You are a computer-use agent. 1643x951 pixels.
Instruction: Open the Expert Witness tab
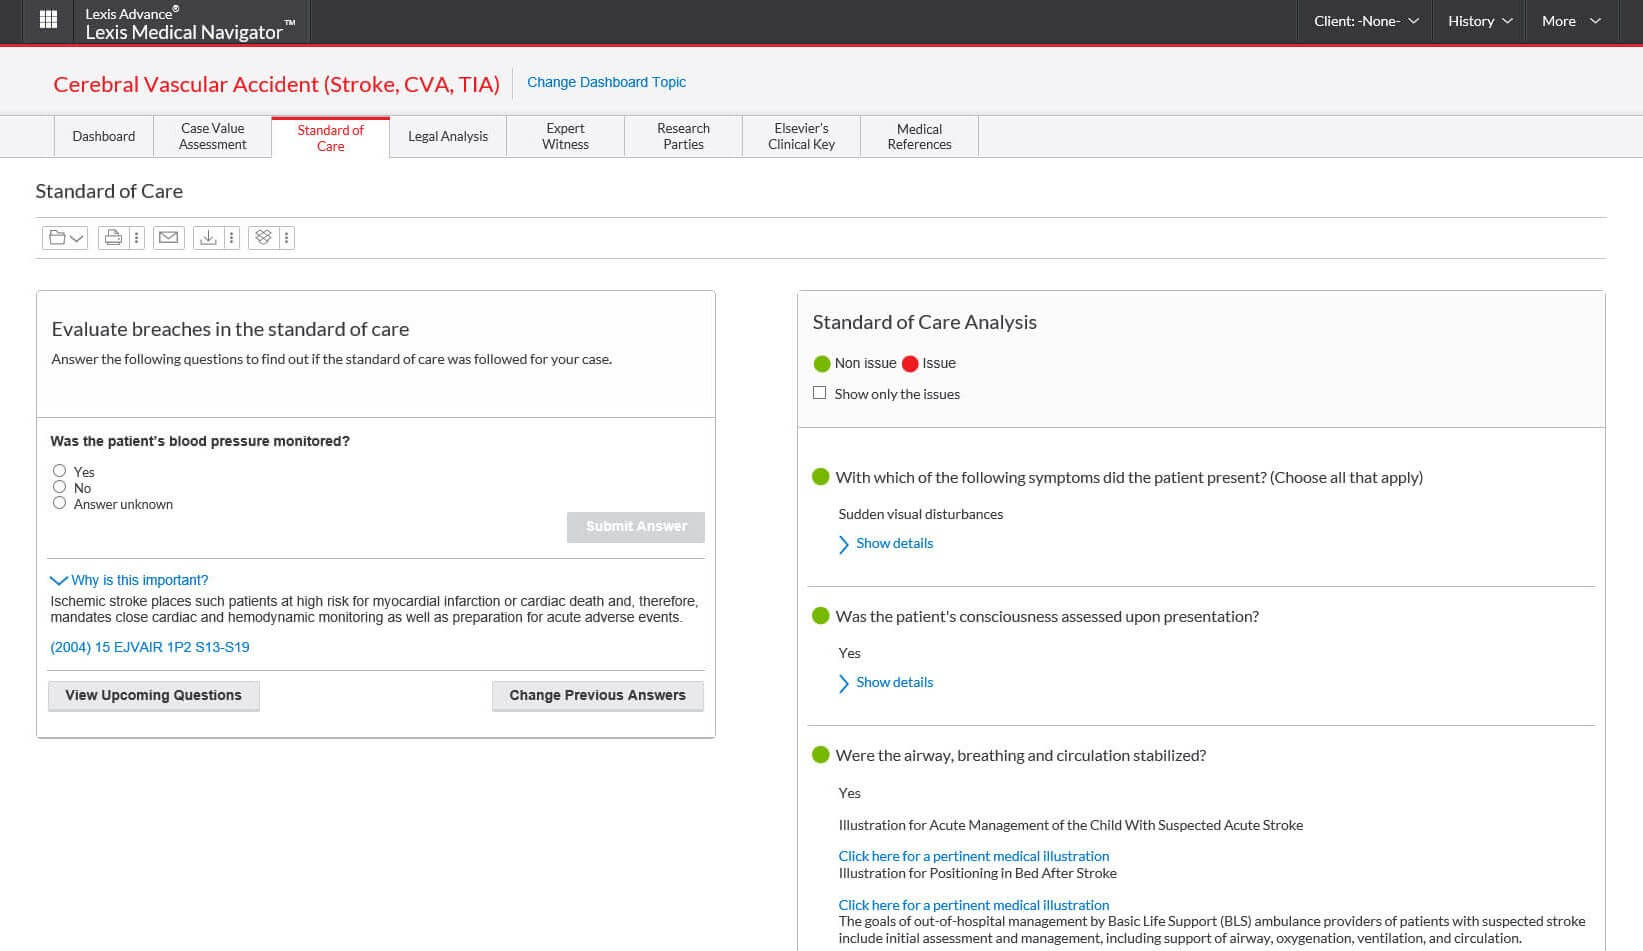tap(566, 136)
